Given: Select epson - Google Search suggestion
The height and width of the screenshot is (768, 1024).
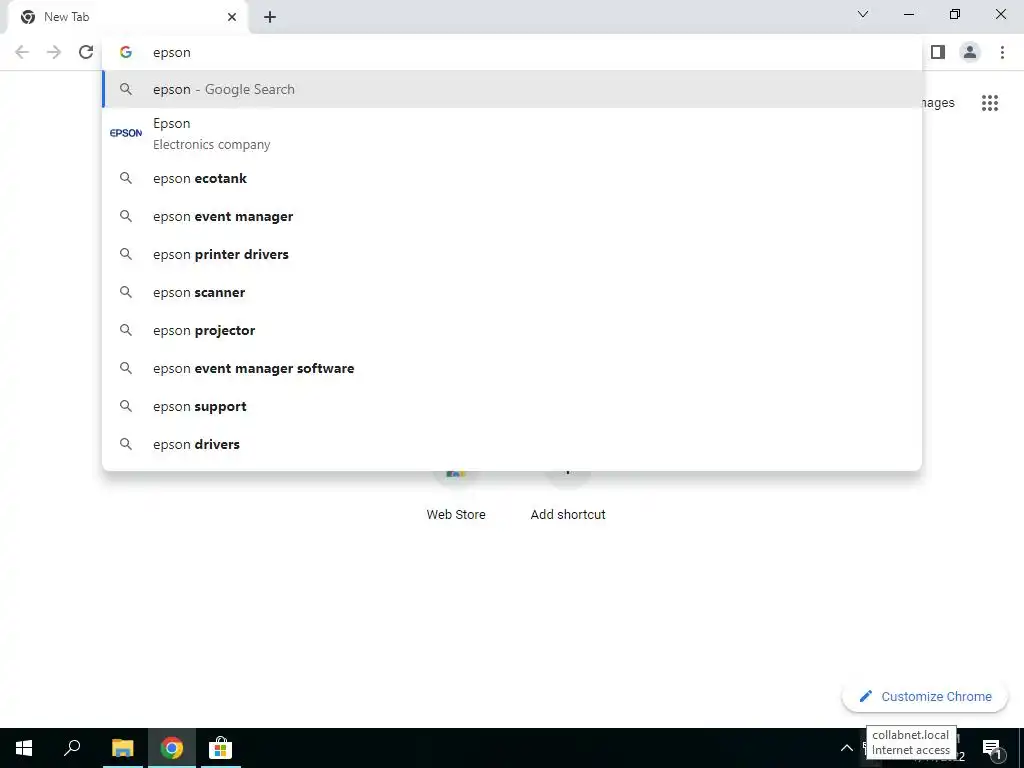Looking at the screenshot, I should pos(512,89).
